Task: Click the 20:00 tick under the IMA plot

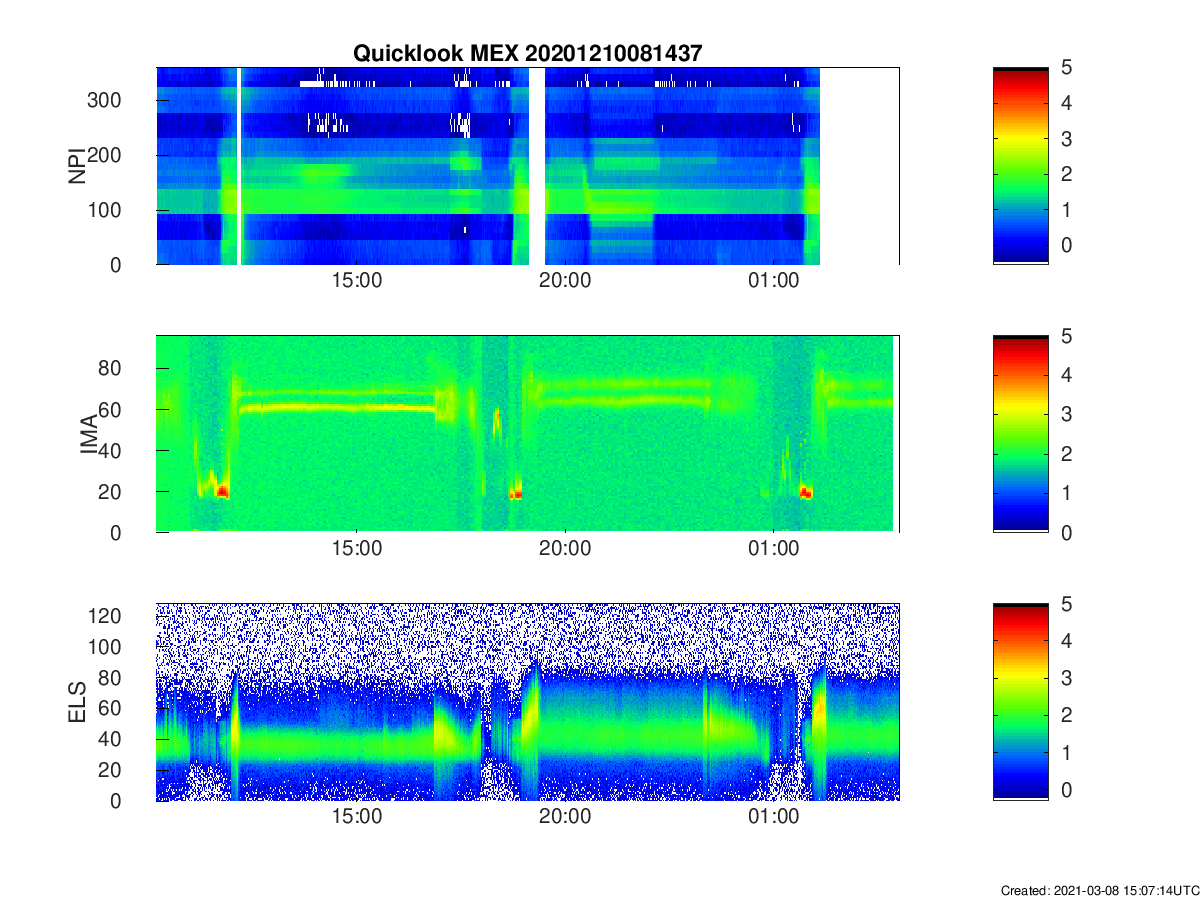Action: click(x=565, y=549)
